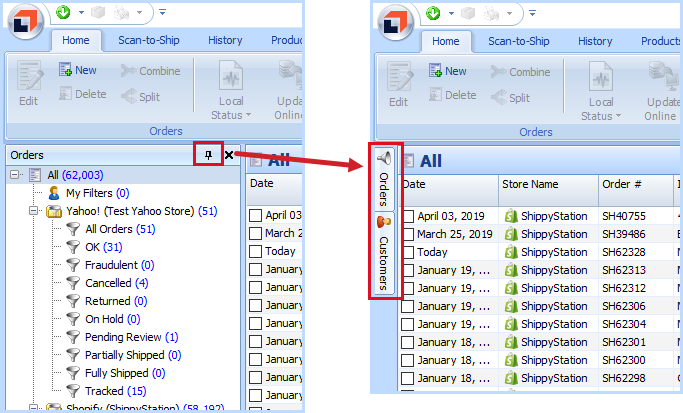Check the March 25, 2019 order row in right window
Screen dimensions: 683x413
(x=408, y=234)
